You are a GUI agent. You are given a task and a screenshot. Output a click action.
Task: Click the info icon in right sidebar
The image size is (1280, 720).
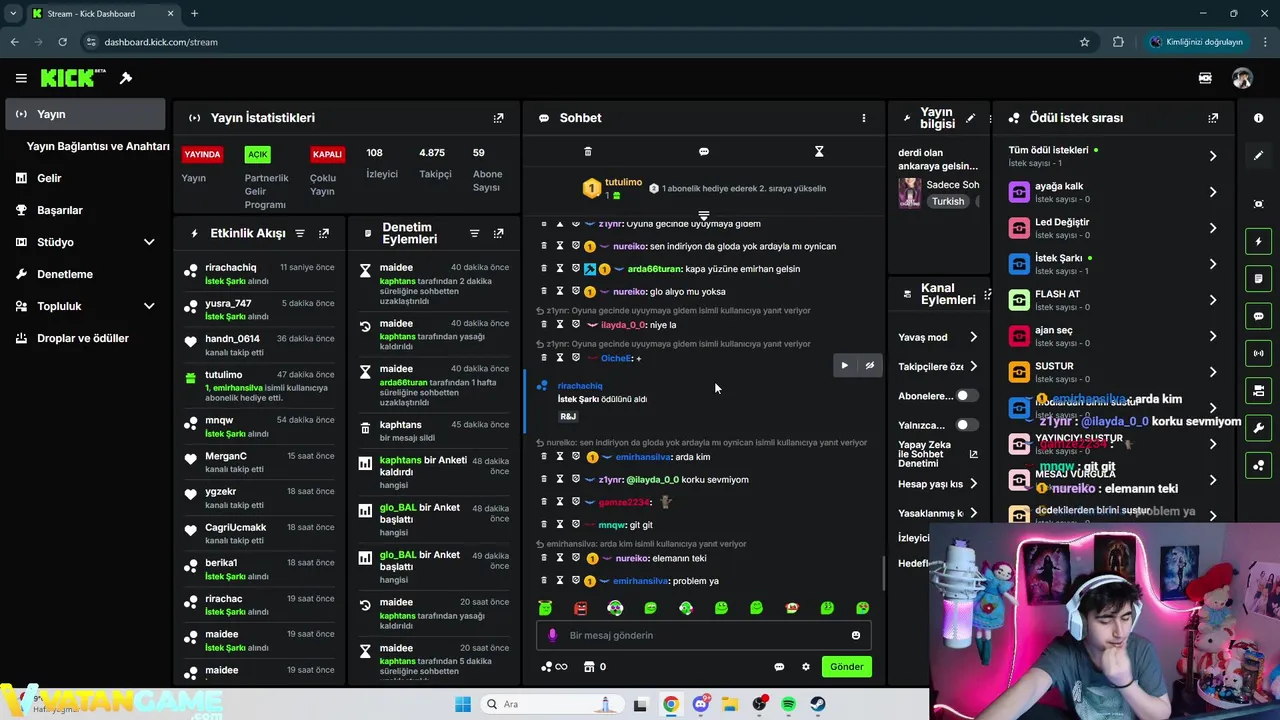pos(1258,118)
